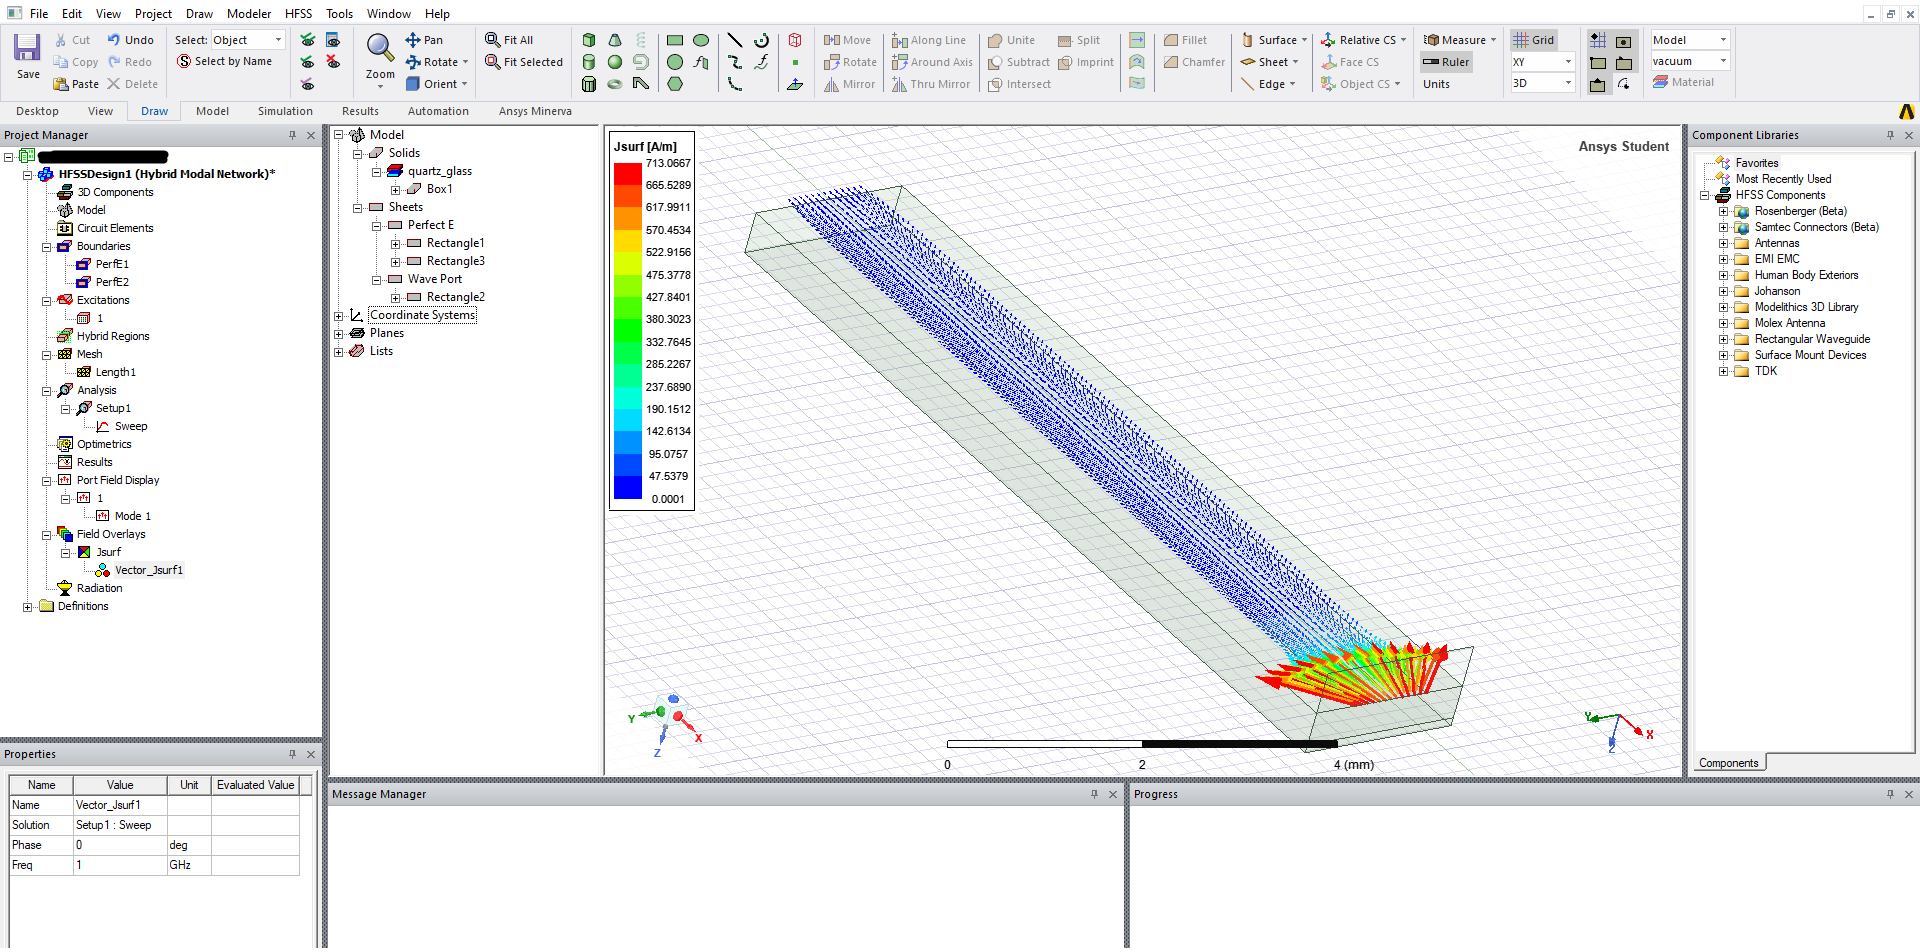Expand the Definitions tree node
1920x952 pixels.
[27, 606]
